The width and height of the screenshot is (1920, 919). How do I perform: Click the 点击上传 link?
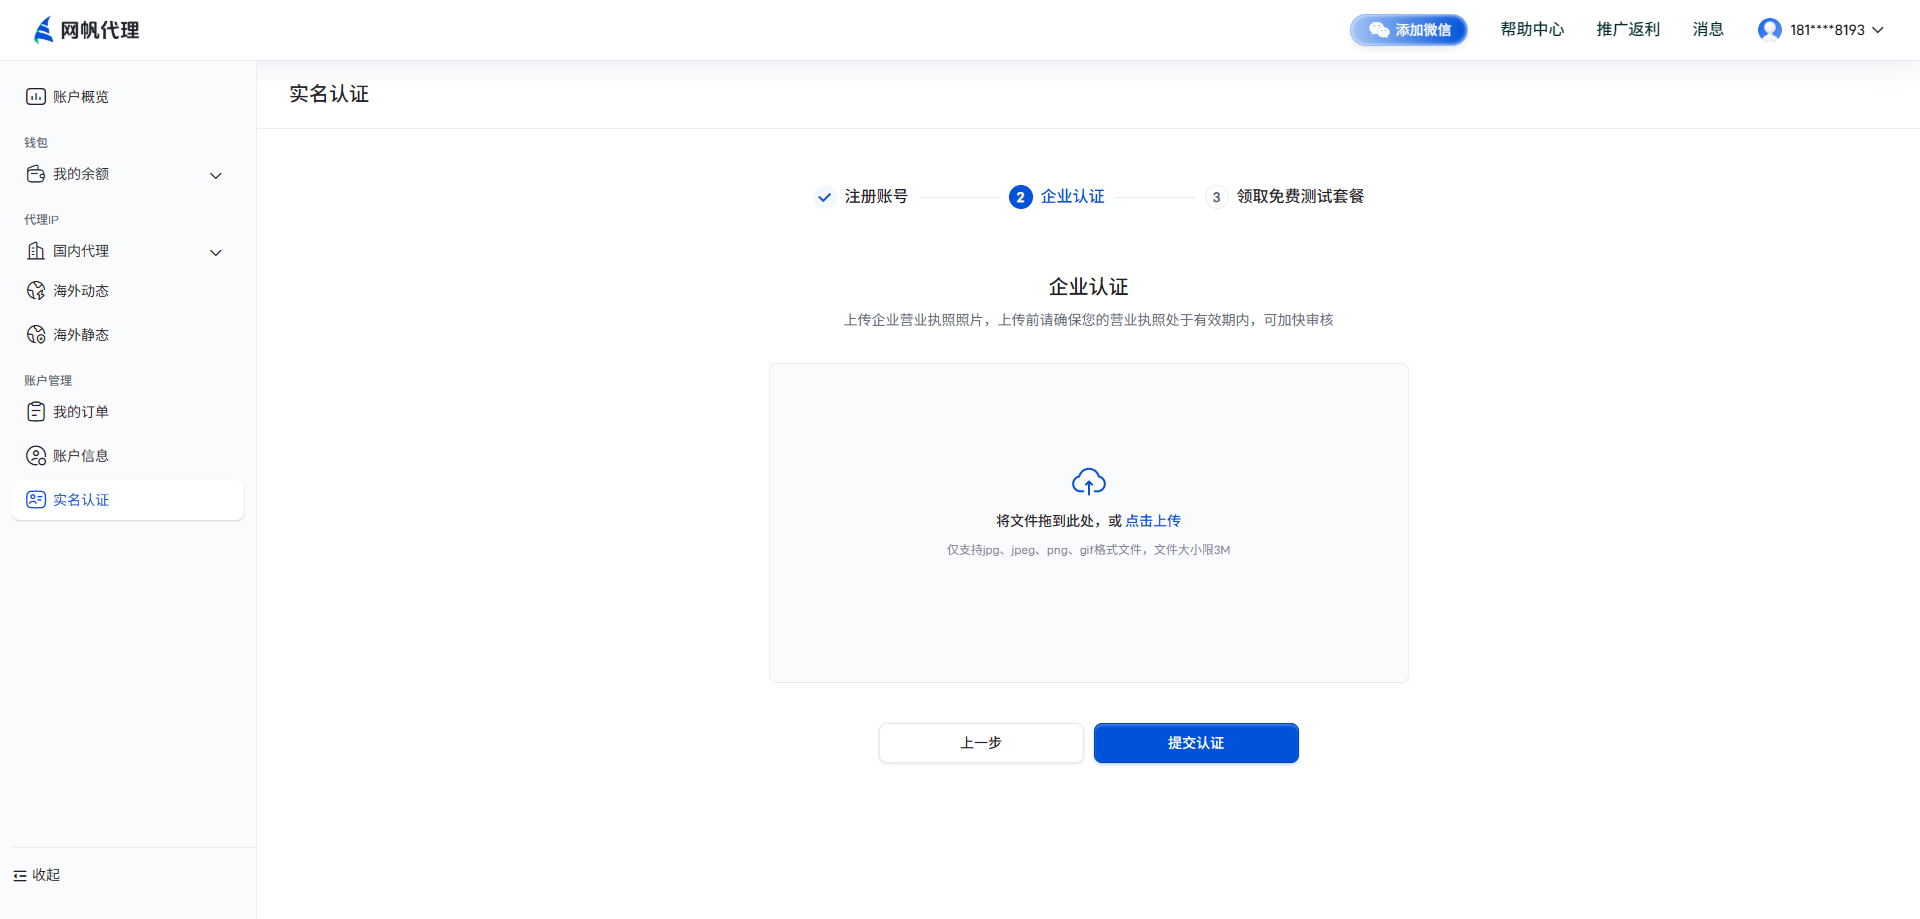click(1153, 521)
